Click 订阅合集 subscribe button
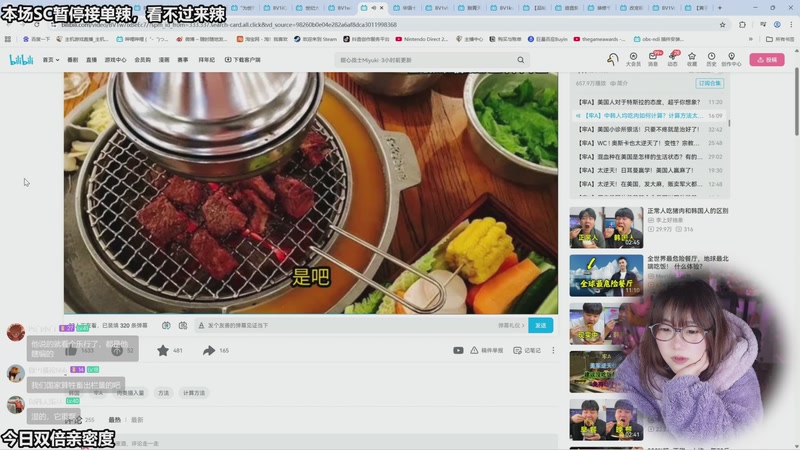 click(x=710, y=83)
